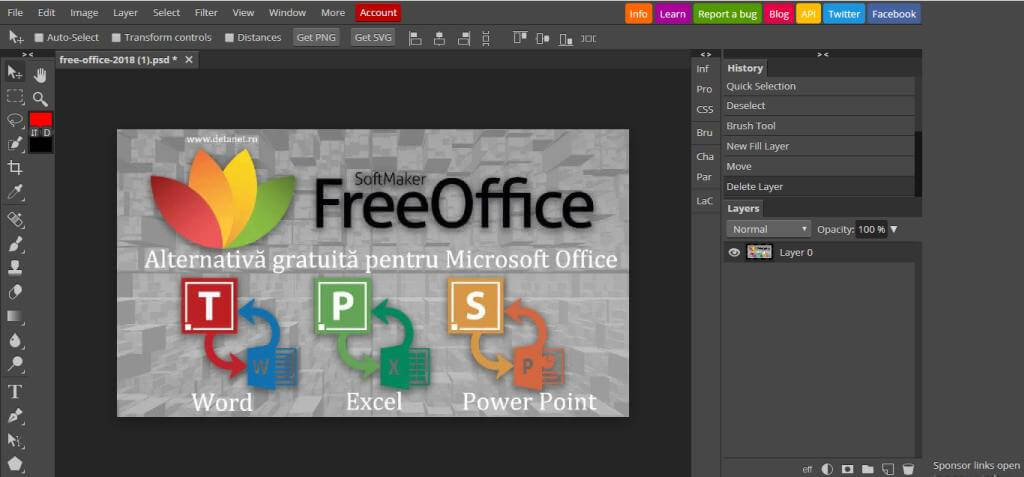The width and height of the screenshot is (1024, 477).
Task: Open the Select menu
Action: coord(167,13)
